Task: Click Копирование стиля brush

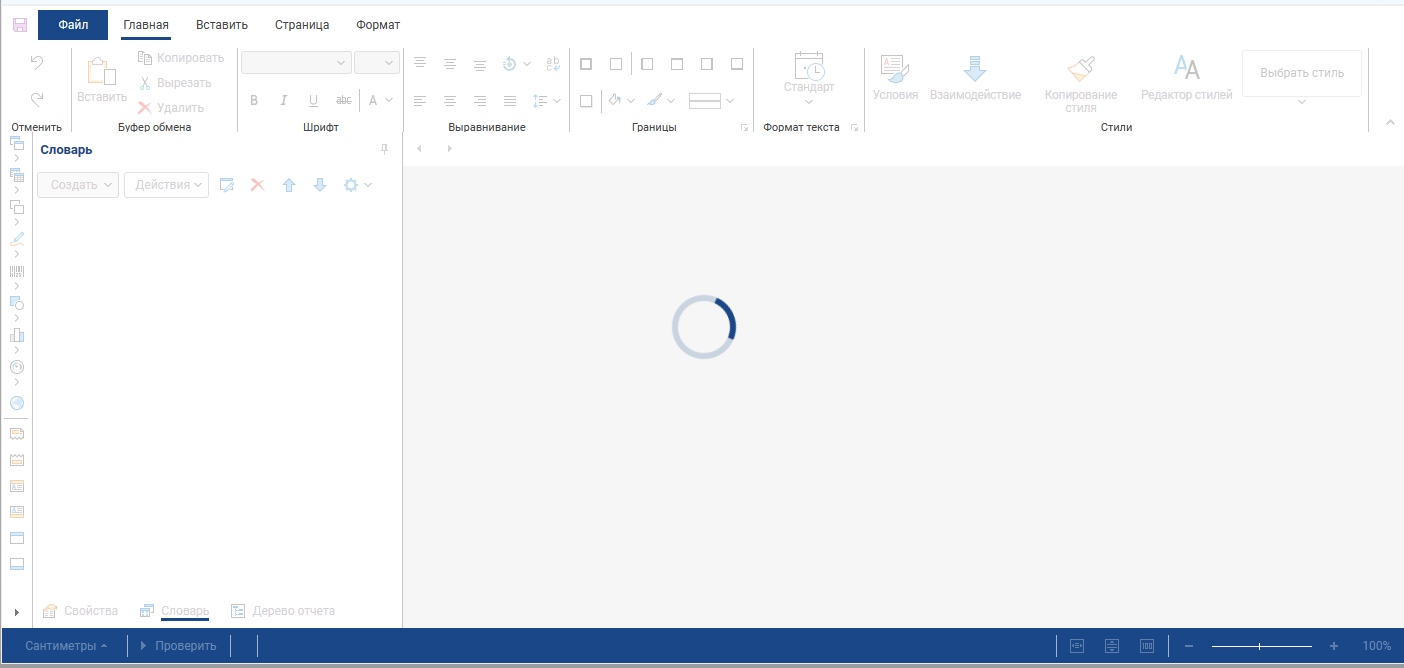Action: 1081,83
